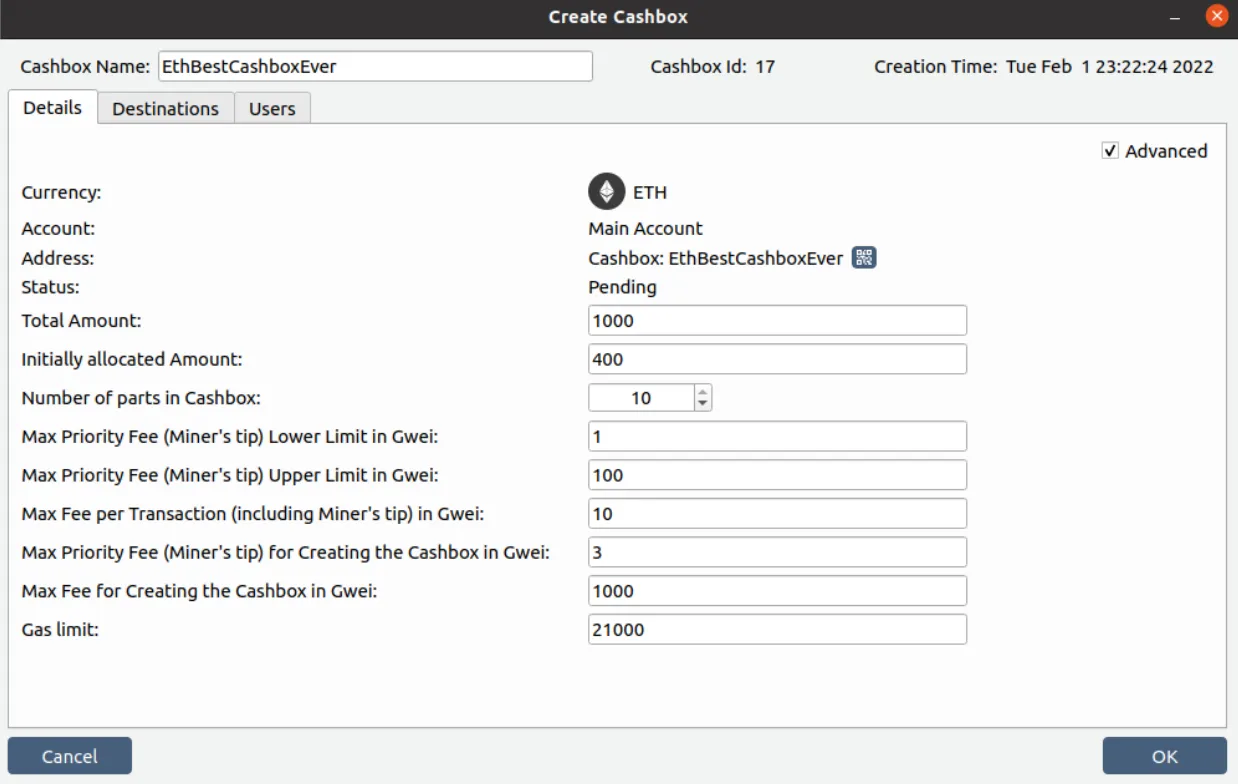
Task: Focus the Initially allocated Amount field
Action: tap(777, 359)
